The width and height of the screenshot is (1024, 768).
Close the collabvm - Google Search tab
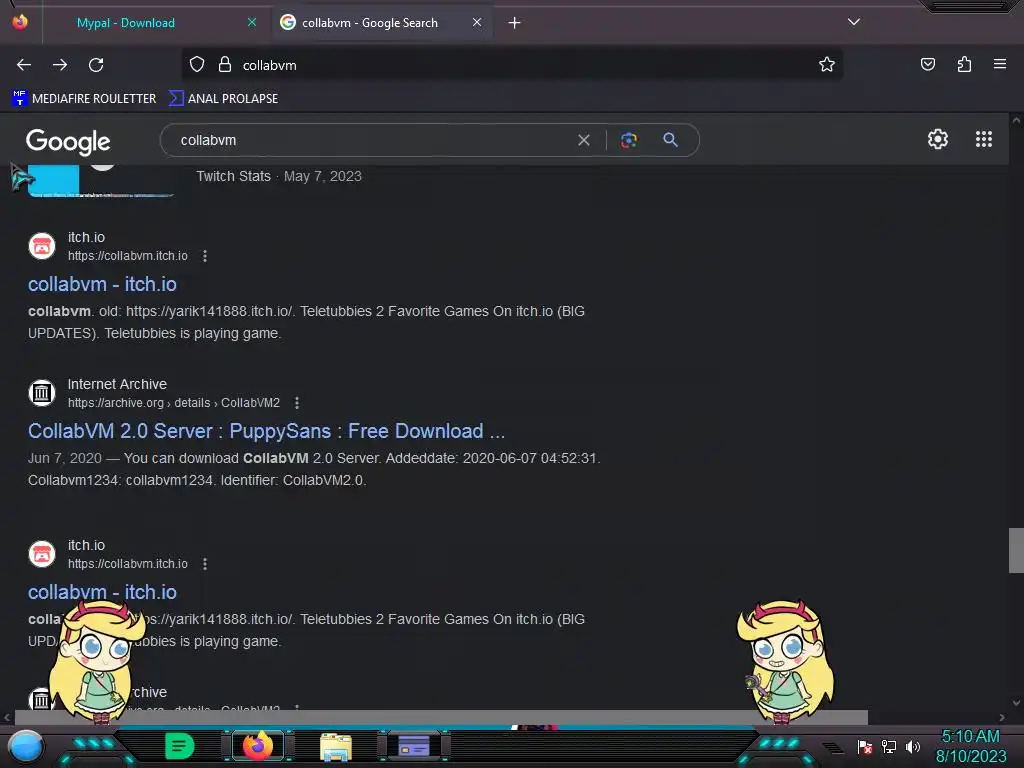[x=477, y=22]
